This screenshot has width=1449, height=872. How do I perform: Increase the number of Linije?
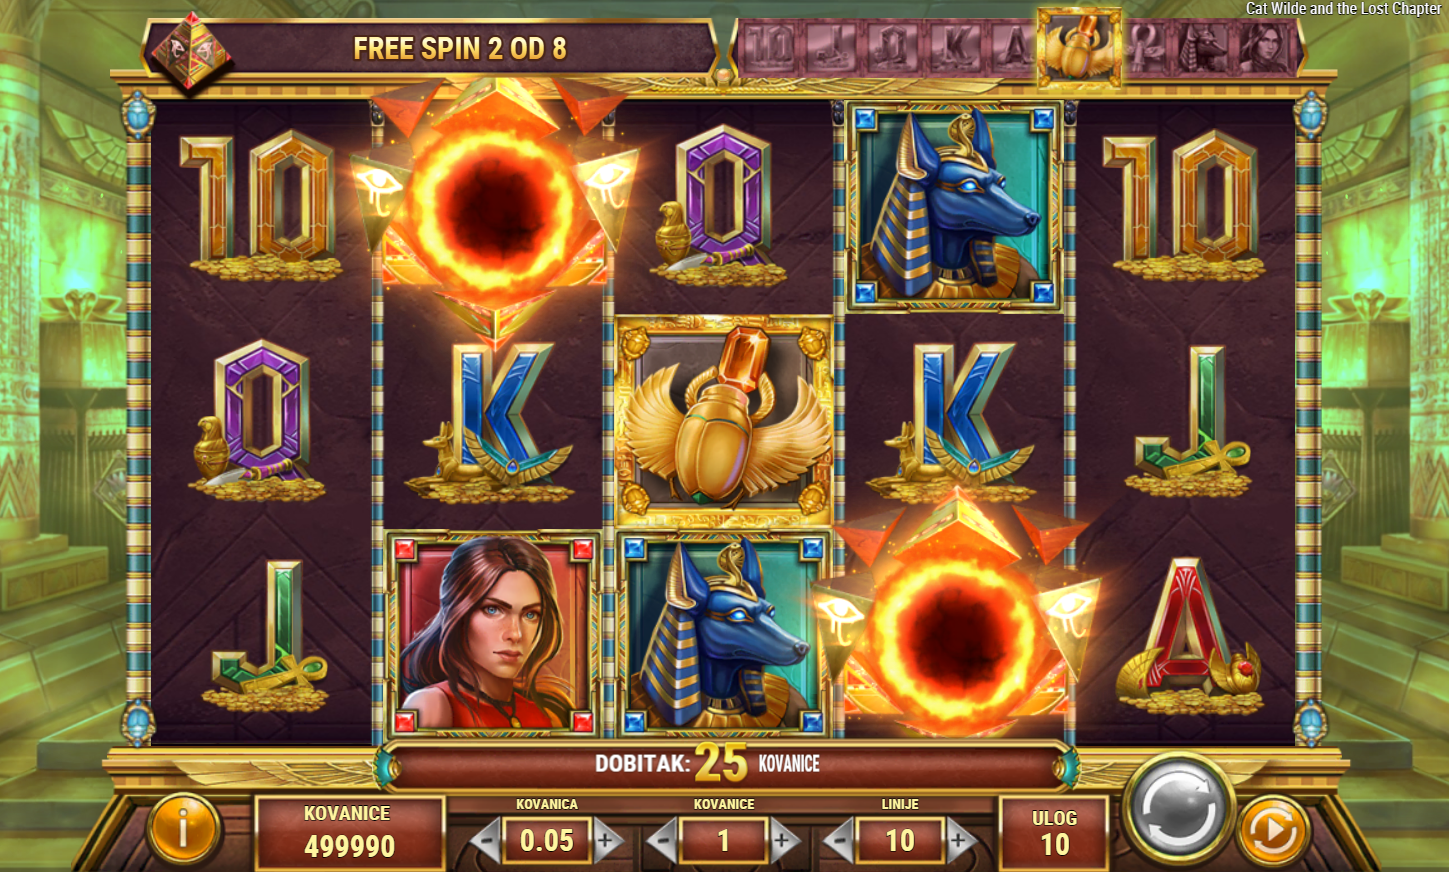click(961, 841)
